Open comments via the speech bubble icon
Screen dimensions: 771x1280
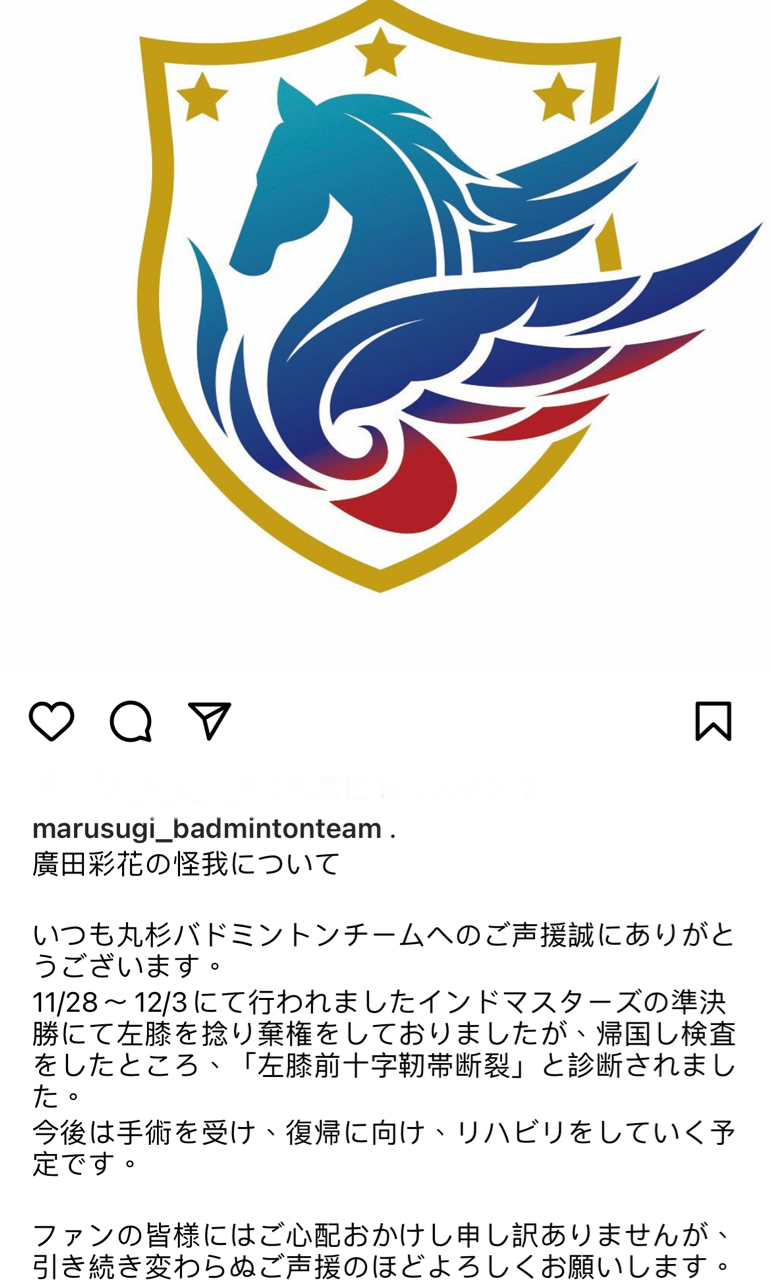pyautogui.click(x=130, y=721)
